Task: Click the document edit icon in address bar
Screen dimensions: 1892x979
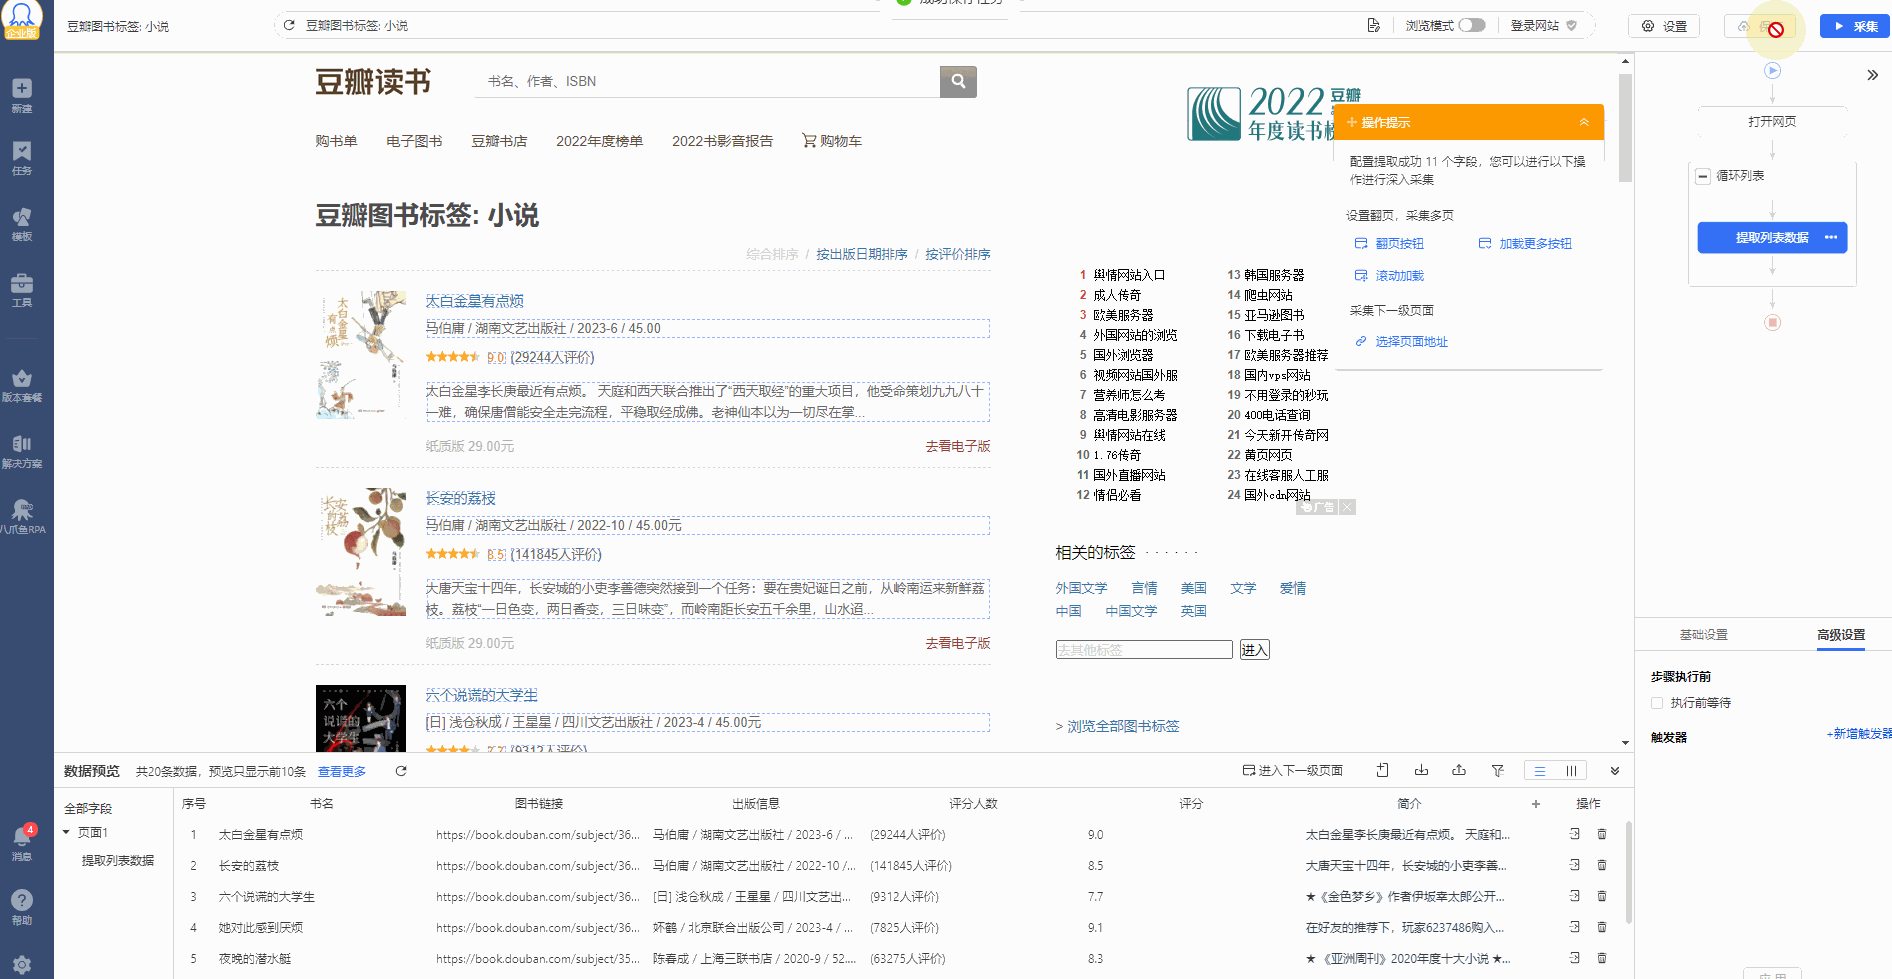Action: 1374,25
